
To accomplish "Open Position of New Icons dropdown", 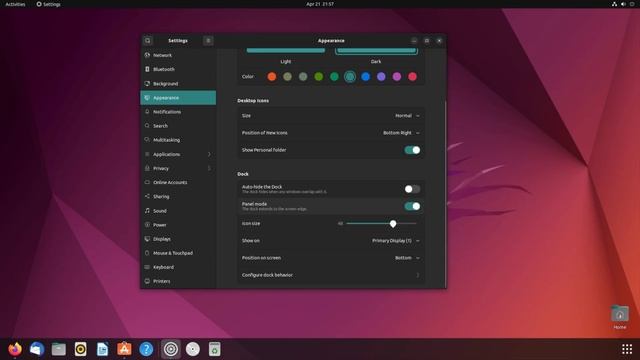I will click(x=401, y=133).
